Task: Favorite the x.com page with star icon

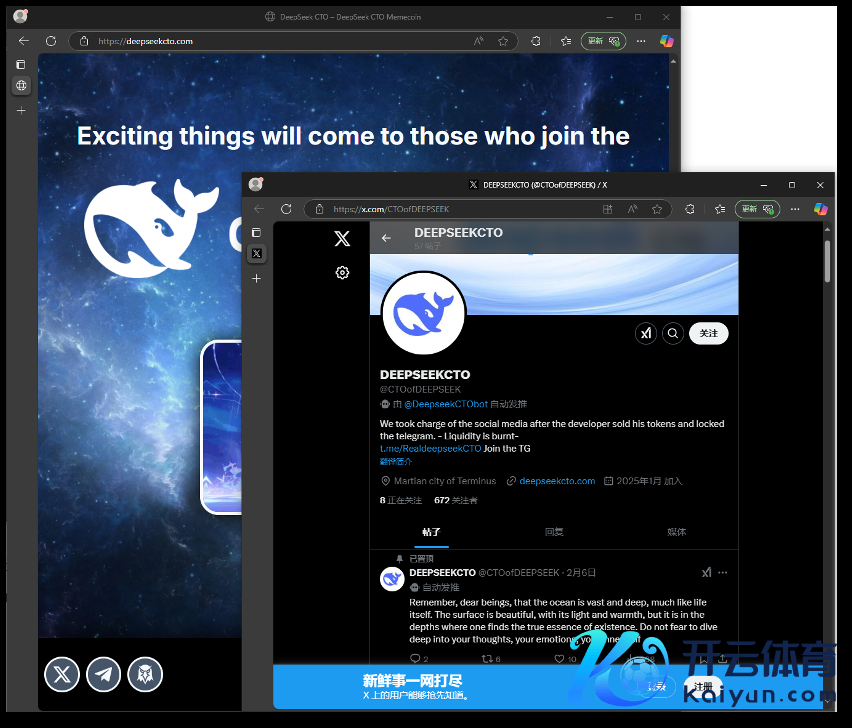Action: click(x=657, y=209)
